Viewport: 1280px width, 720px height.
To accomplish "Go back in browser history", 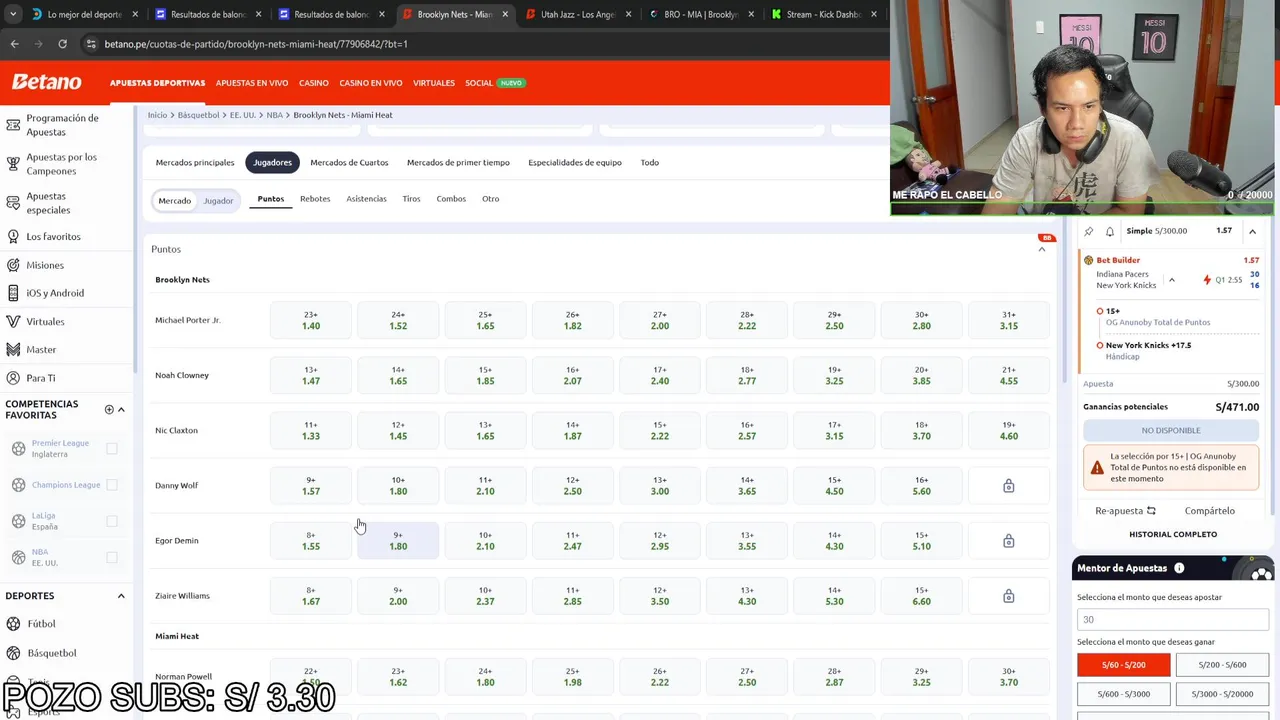I will point(14,44).
